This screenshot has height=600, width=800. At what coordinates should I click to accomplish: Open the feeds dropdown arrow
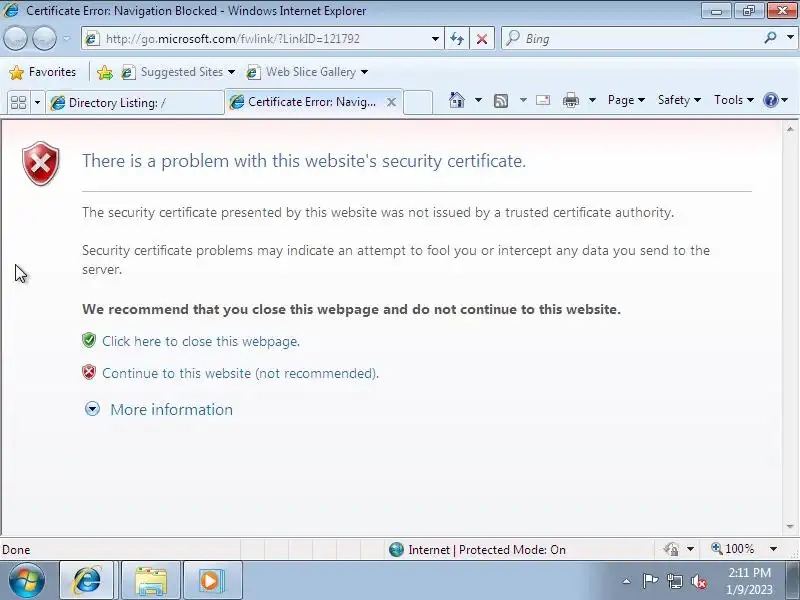coord(523,100)
